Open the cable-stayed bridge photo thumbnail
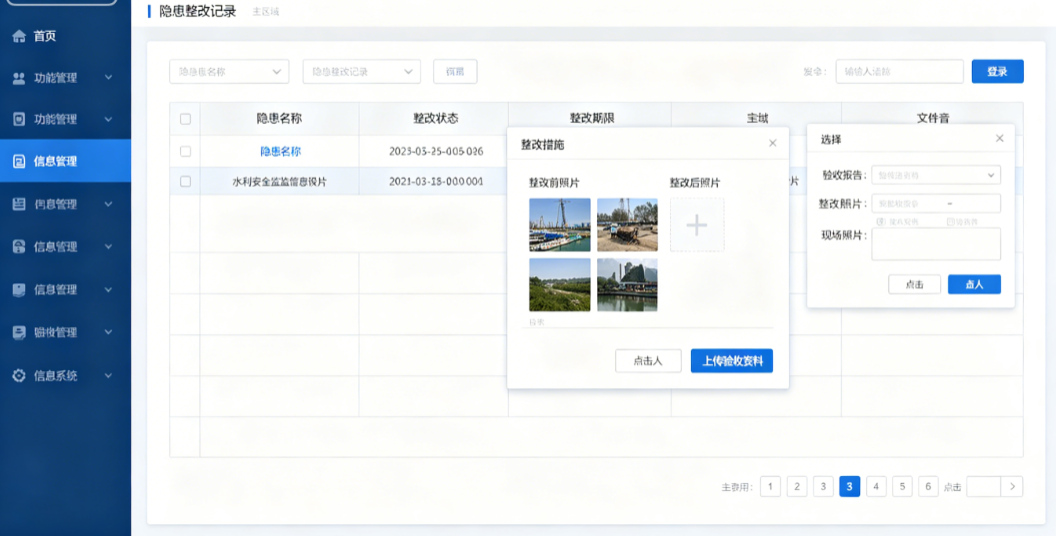1056x536 pixels. (560, 225)
